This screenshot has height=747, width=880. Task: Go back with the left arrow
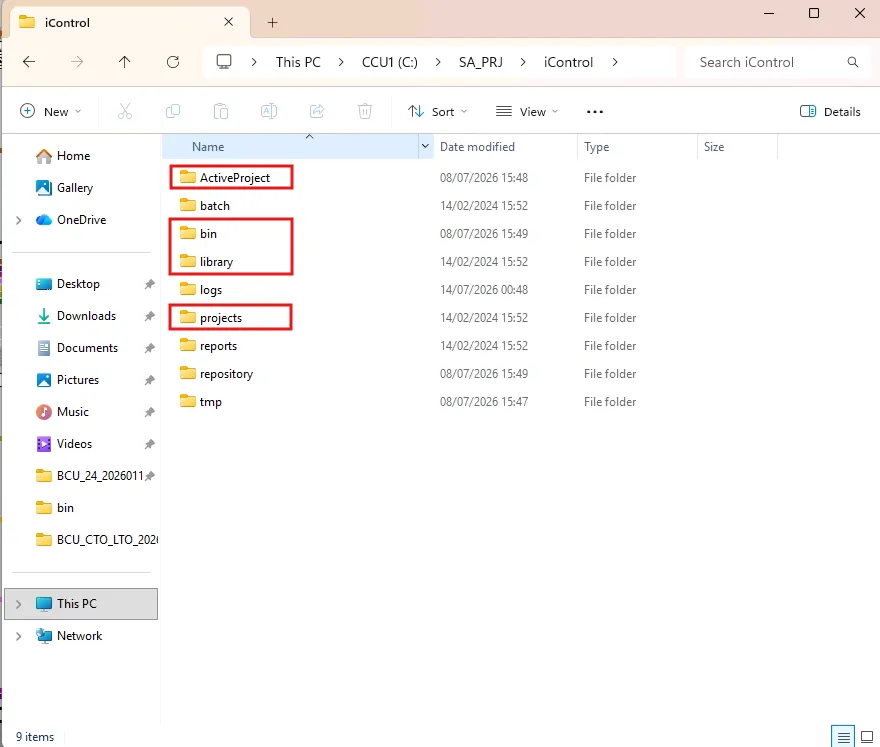tap(29, 62)
